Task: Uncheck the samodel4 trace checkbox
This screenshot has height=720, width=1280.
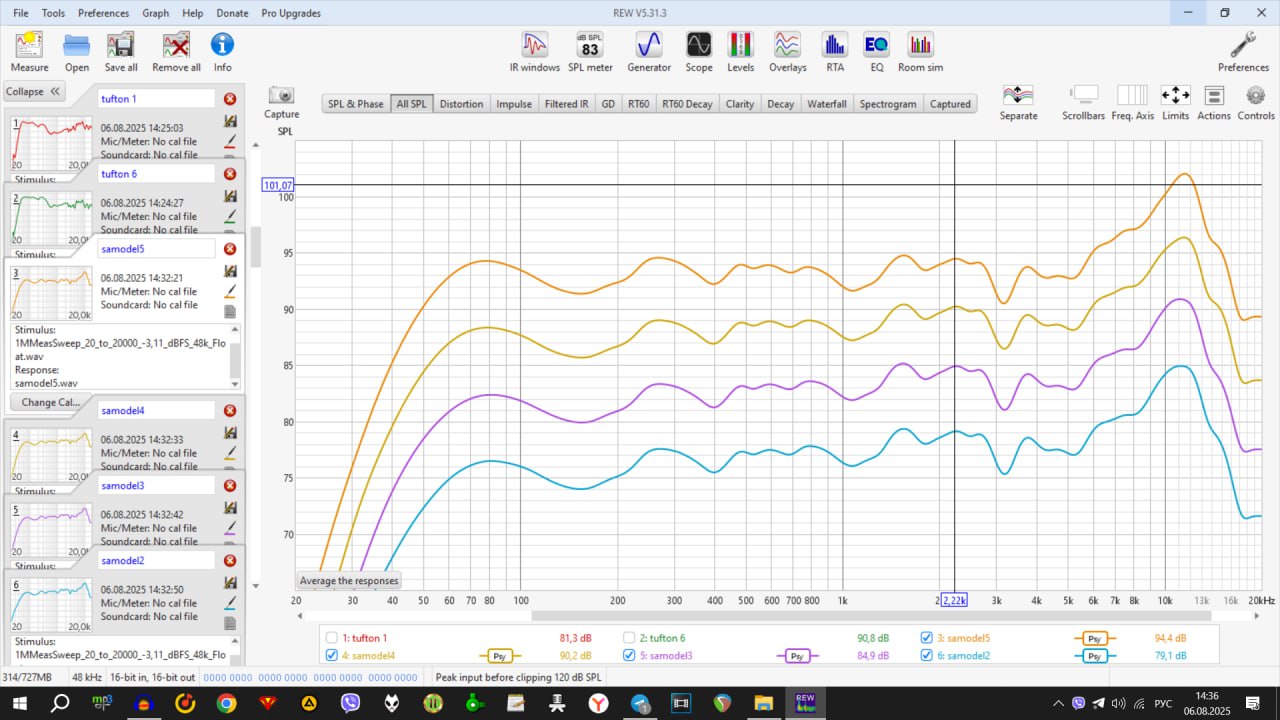Action: 331,656
